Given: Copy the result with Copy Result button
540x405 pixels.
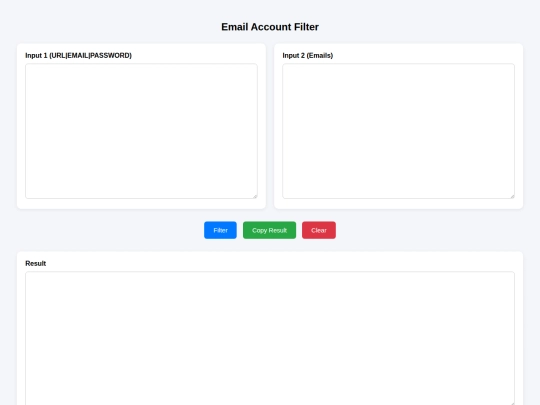Looking at the screenshot, I should pos(269,230).
